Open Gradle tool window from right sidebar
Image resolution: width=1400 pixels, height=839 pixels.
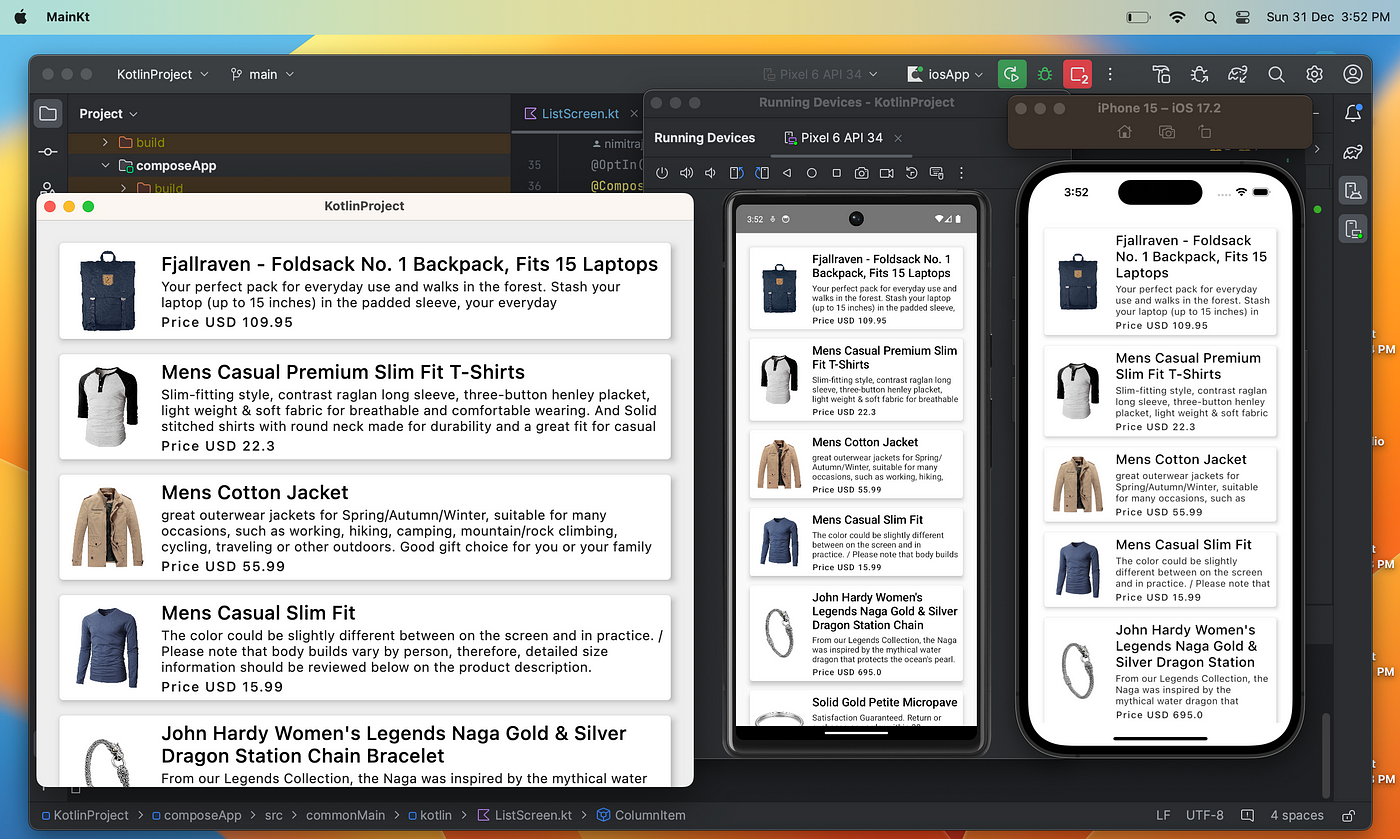pyautogui.click(x=1353, y=152)
